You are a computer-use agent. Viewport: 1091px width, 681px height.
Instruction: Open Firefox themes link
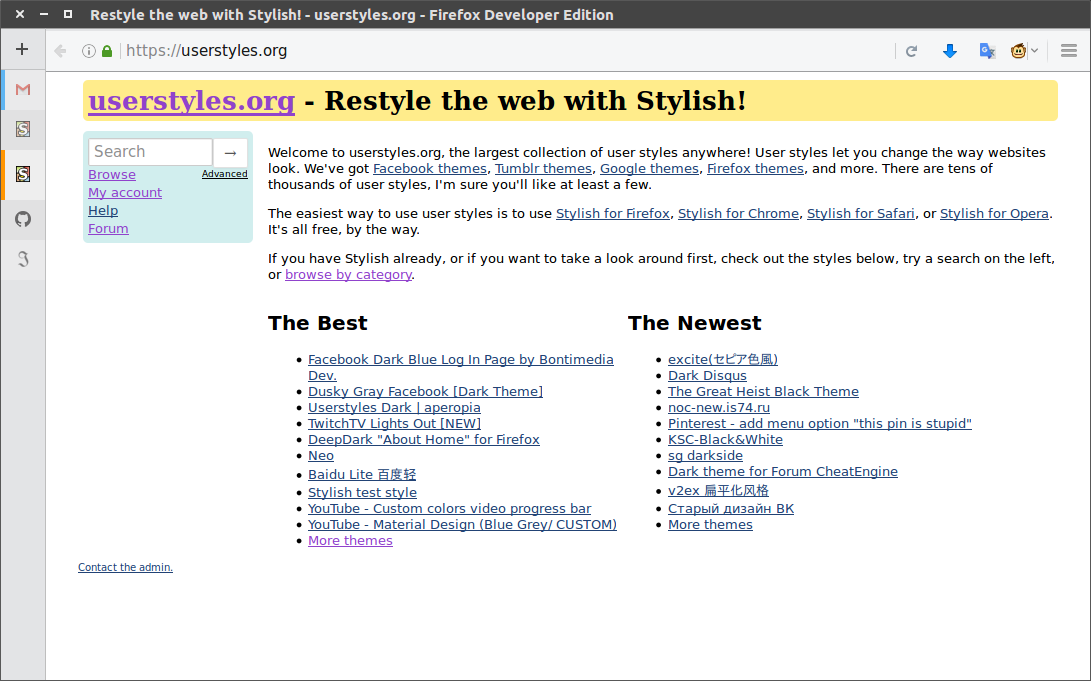tap(755, 168)
